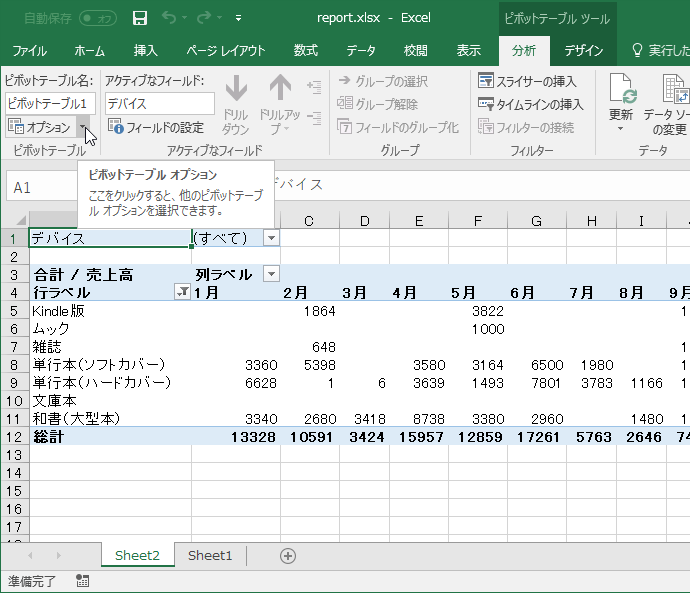Click the ドリルダウン down arrow icon
Image resolution: width=690 pixels, height=593 pixels.
click(x=236, y=88)
